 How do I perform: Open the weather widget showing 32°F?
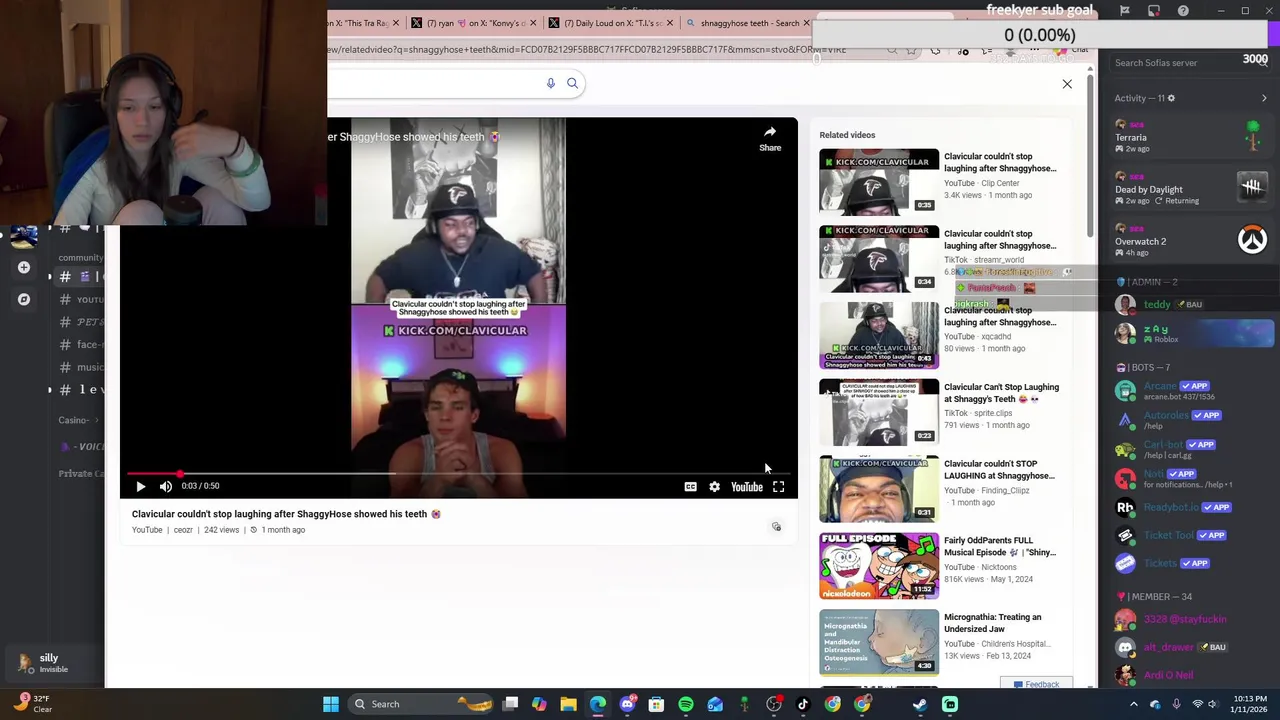33,704
